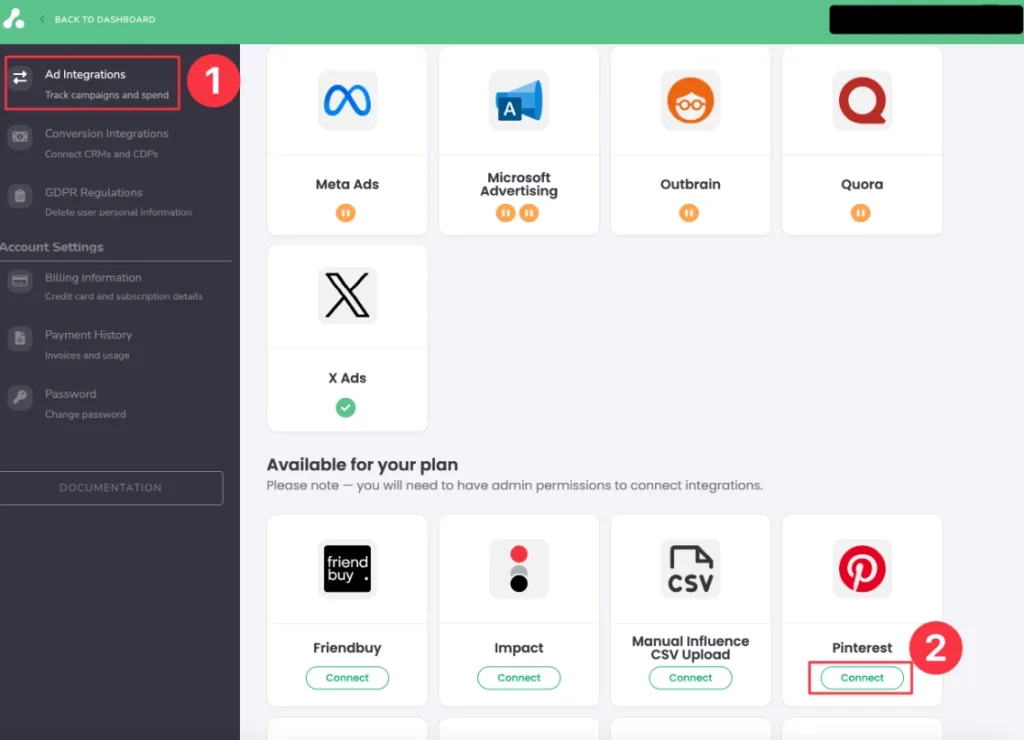Open the Quora integration icon

[x=862, y=100]
